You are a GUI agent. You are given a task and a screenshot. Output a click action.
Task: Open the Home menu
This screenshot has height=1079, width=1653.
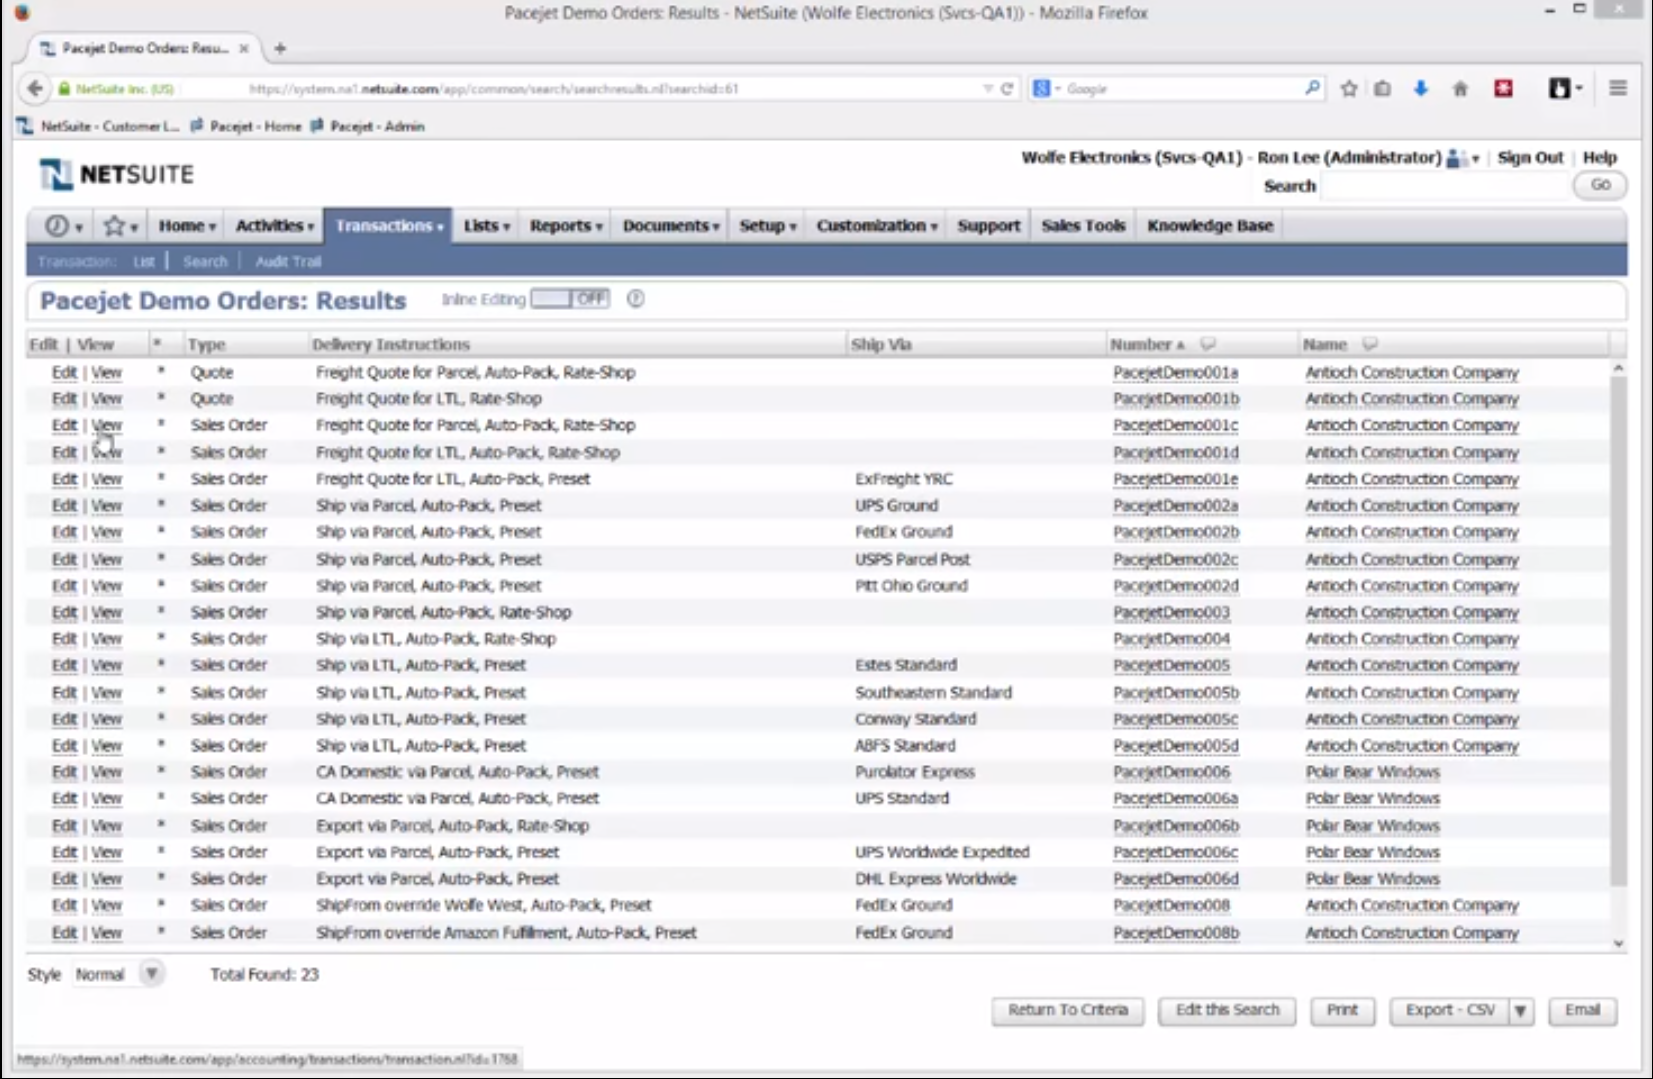(187, 226)
